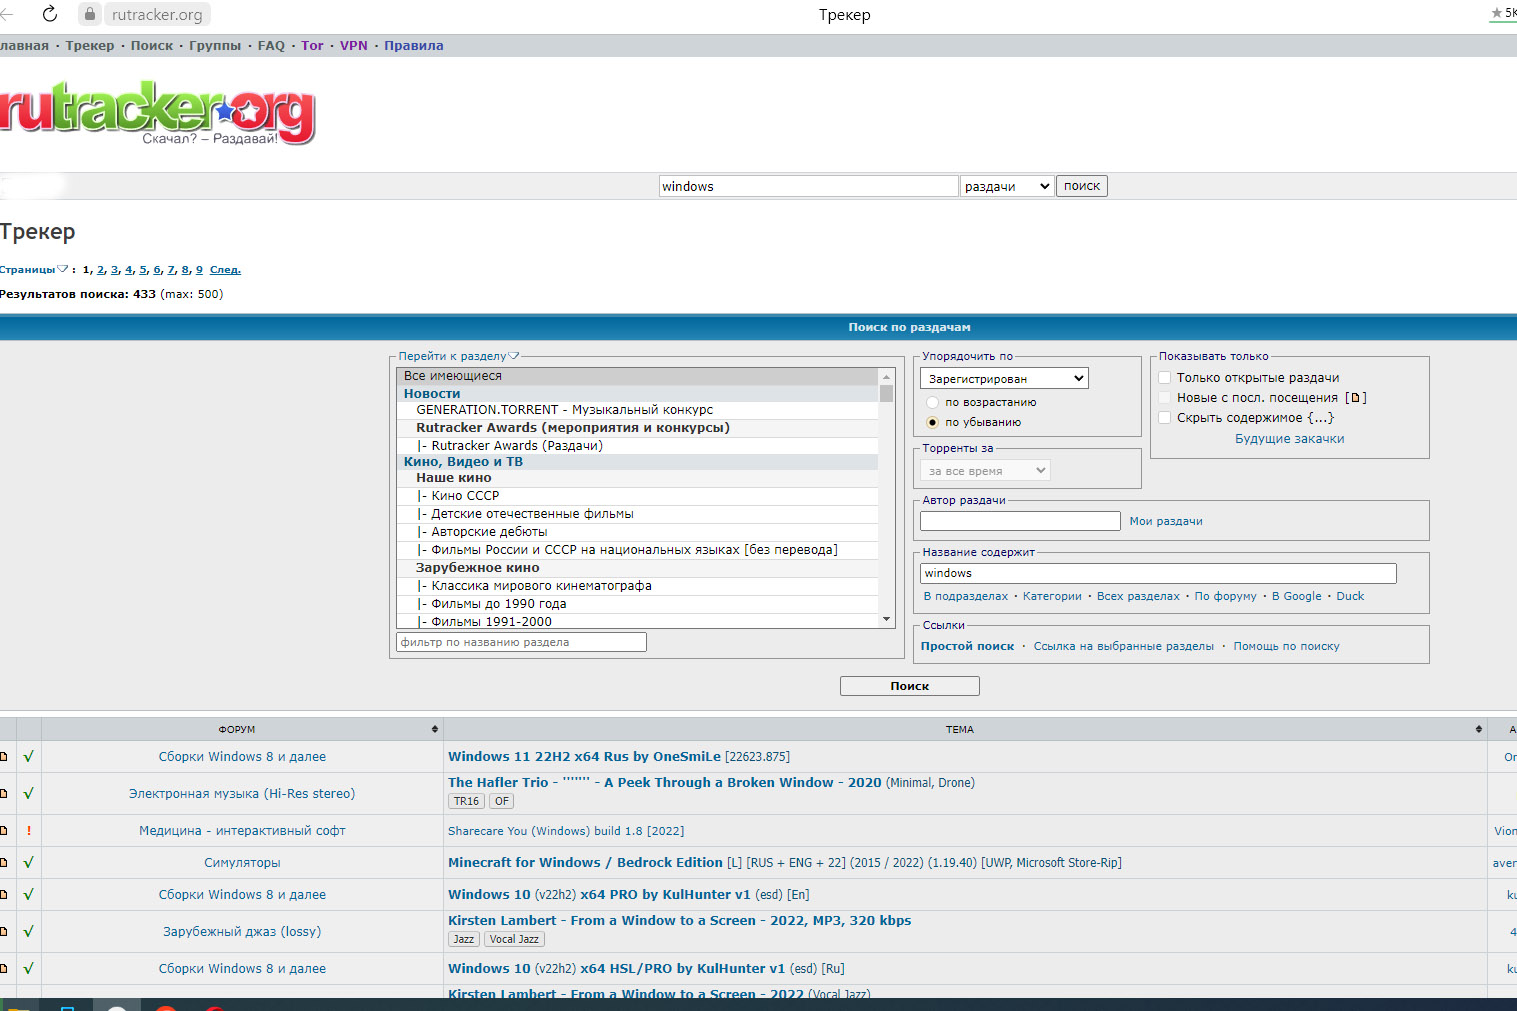Open the VPN link in the navigation

354,45
